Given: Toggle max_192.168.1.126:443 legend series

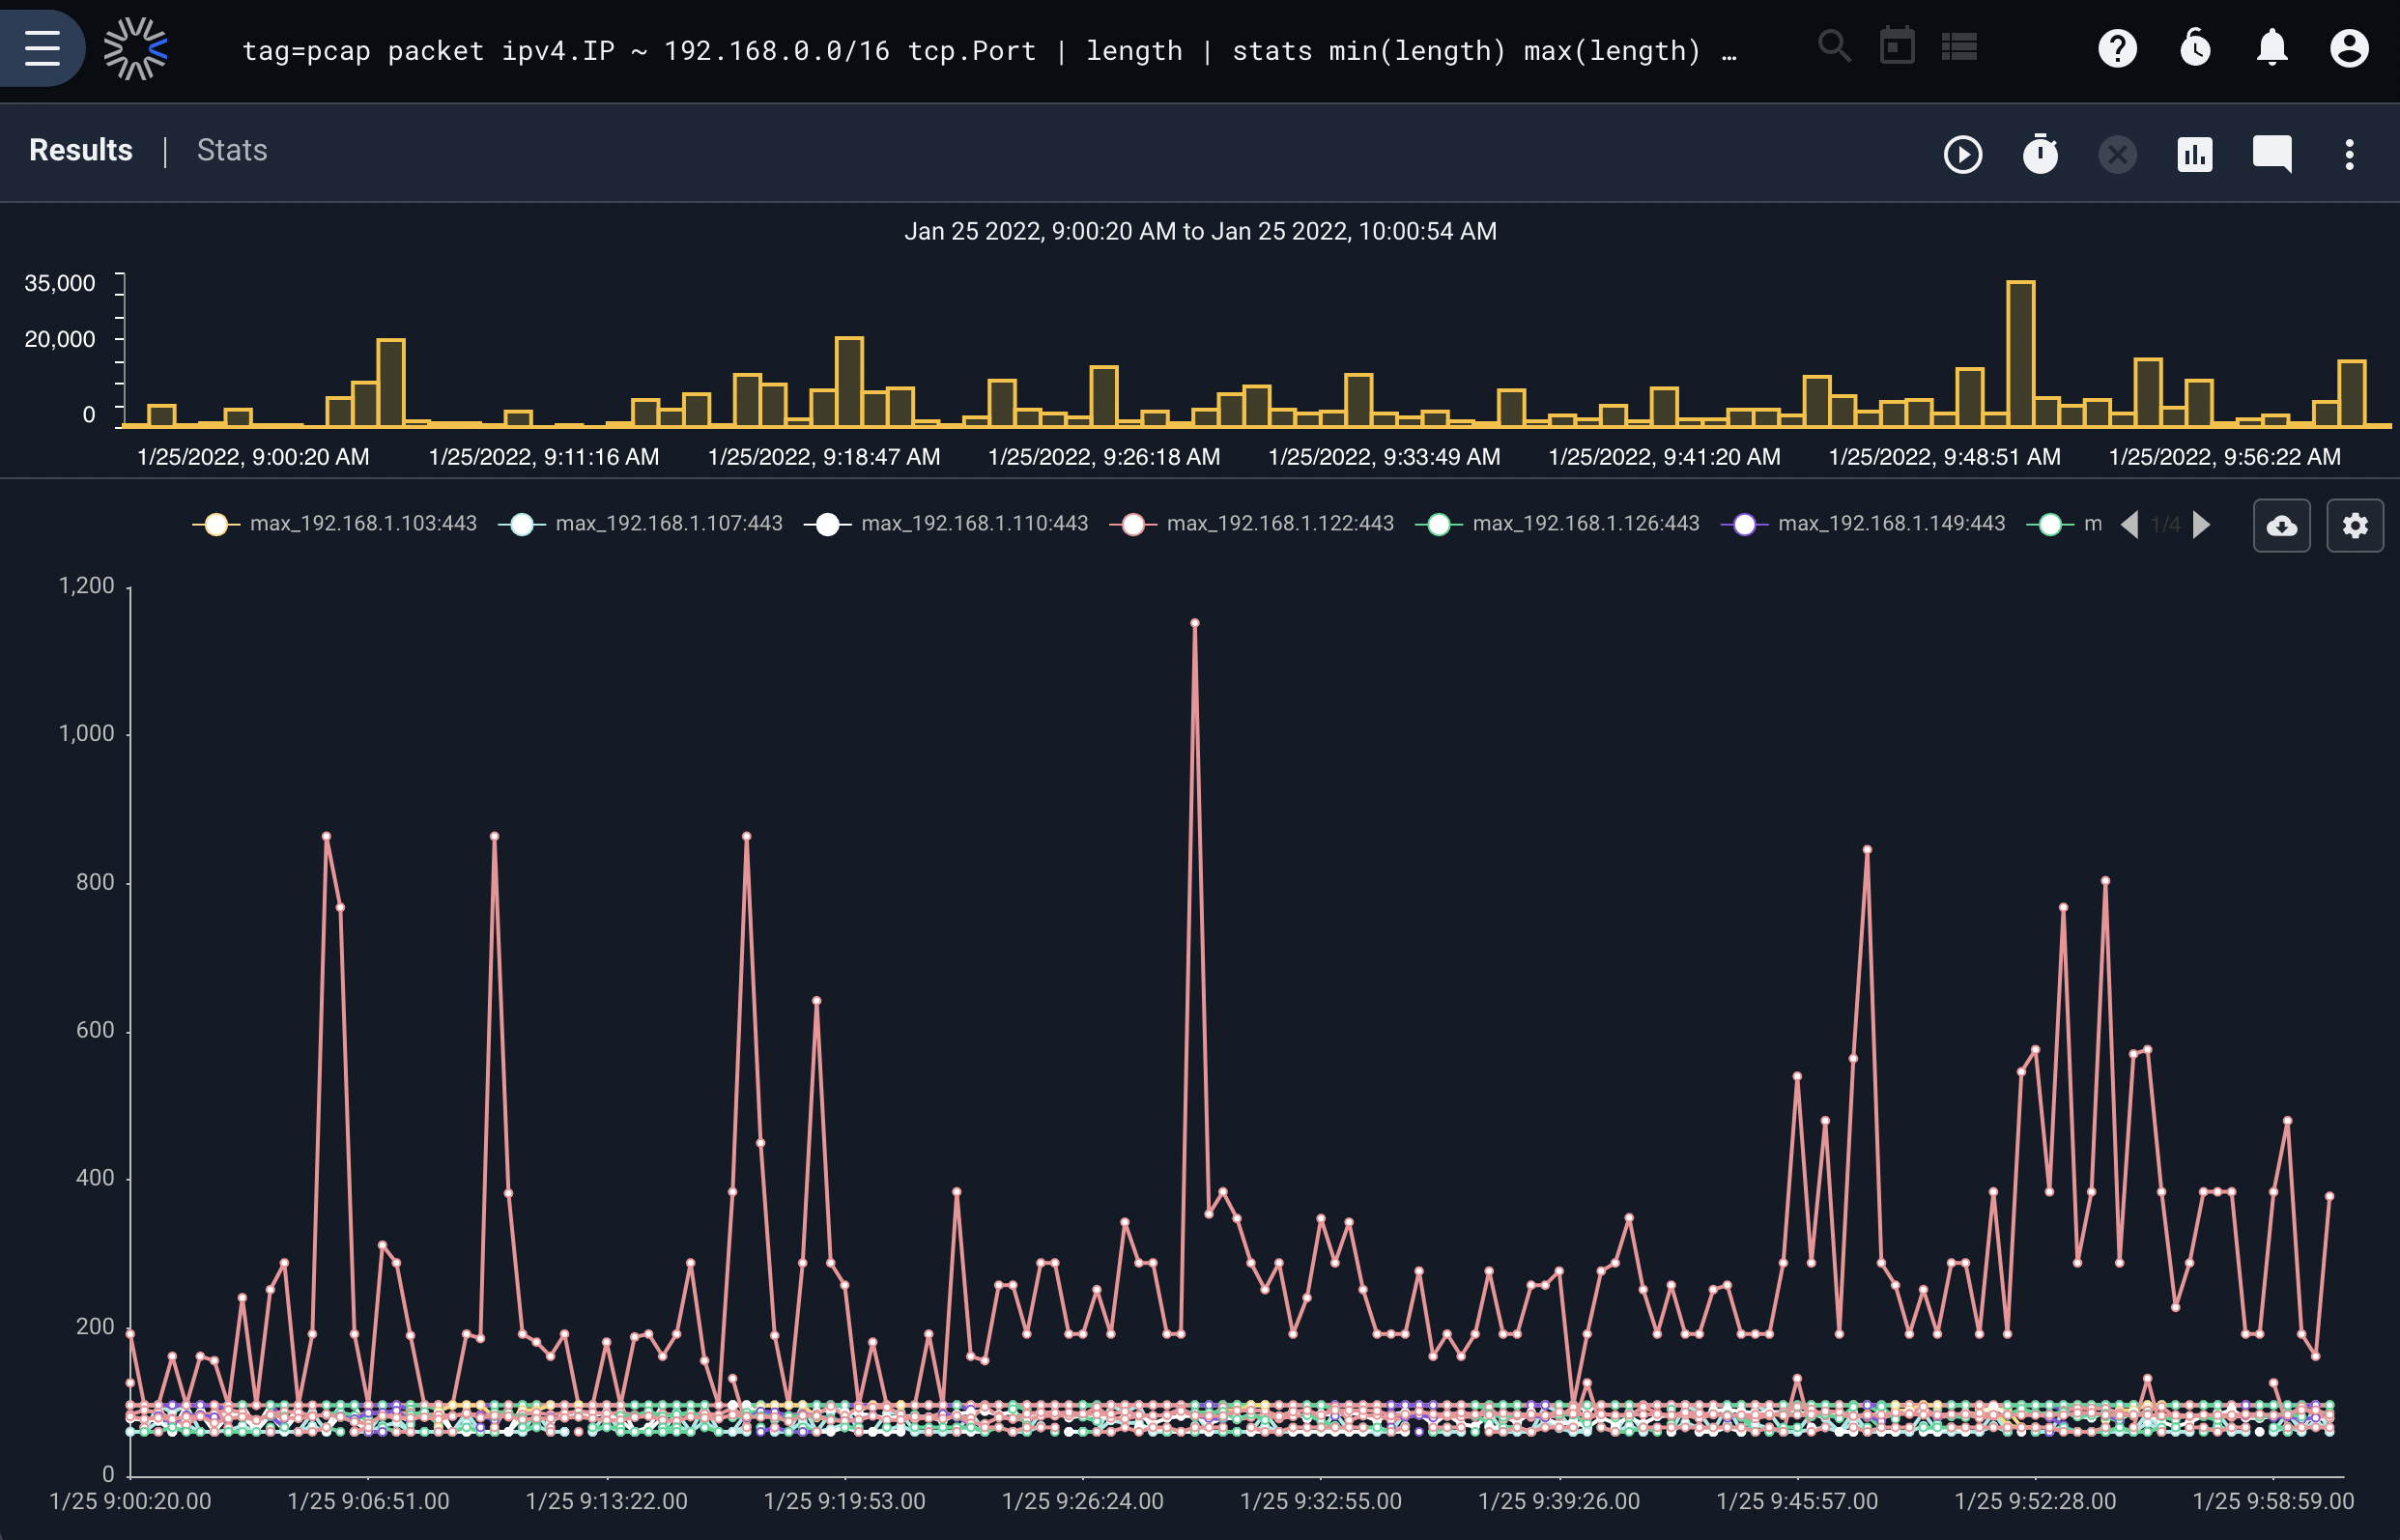Looking at the screenshot, I should tap(1558, 524).
